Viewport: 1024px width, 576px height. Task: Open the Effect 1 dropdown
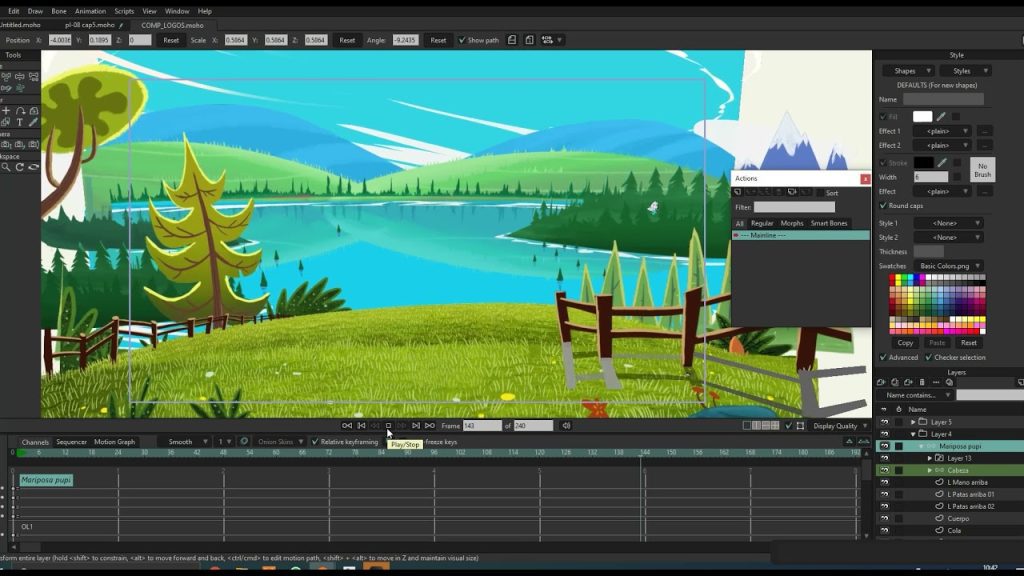point(942,131)
